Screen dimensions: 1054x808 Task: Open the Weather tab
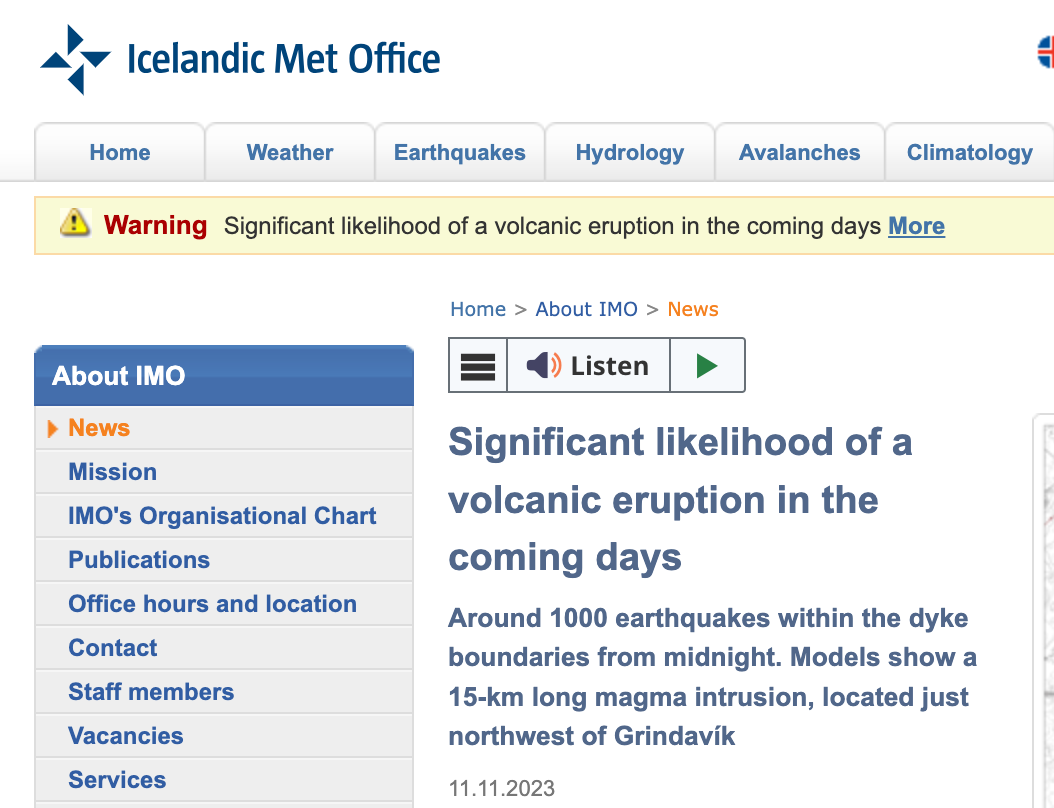[x=290, y=153]
